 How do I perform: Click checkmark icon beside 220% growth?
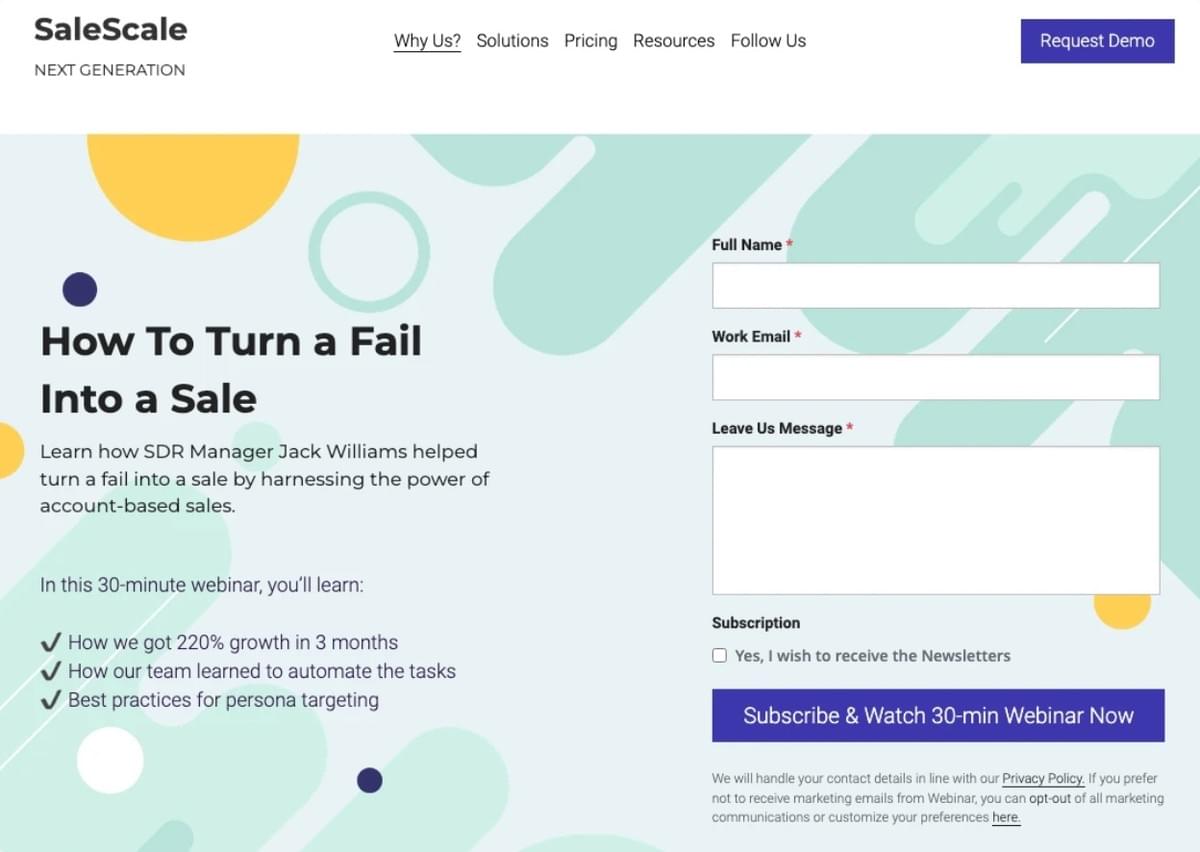[x=51, y=642]
